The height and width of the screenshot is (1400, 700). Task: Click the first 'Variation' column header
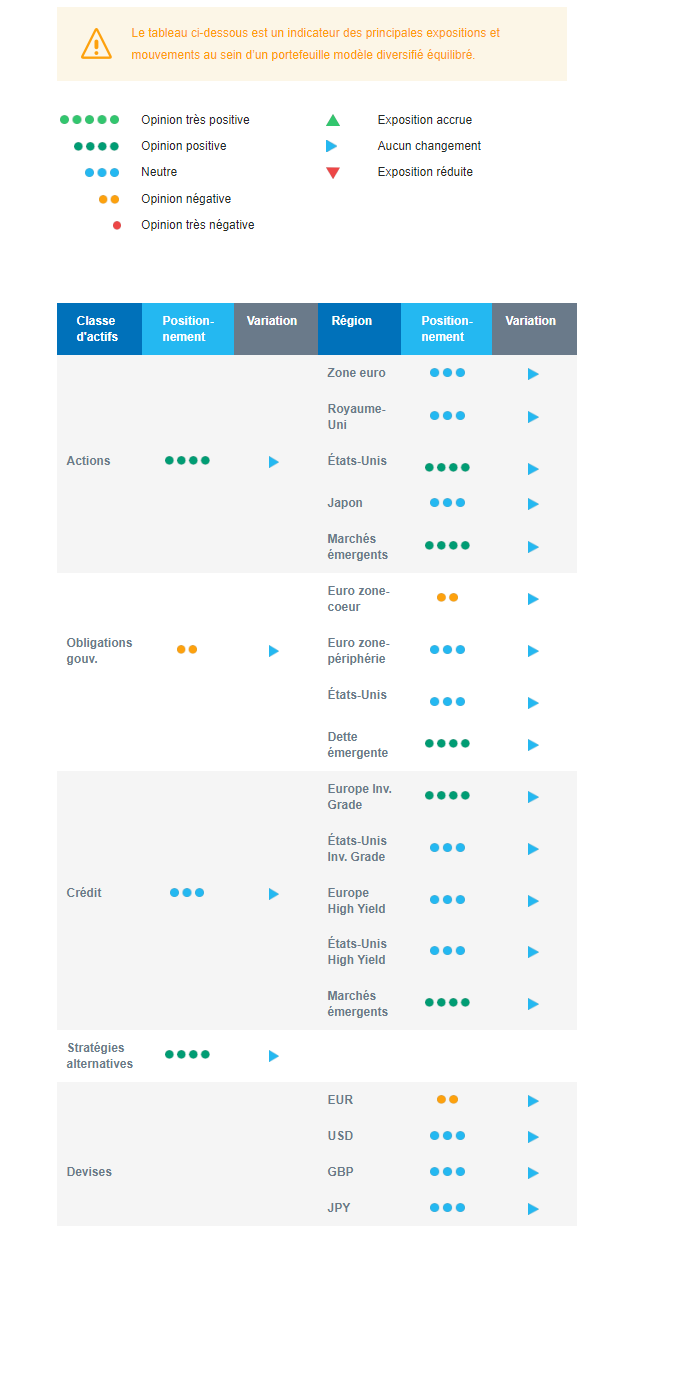click(x=272, y=321)
